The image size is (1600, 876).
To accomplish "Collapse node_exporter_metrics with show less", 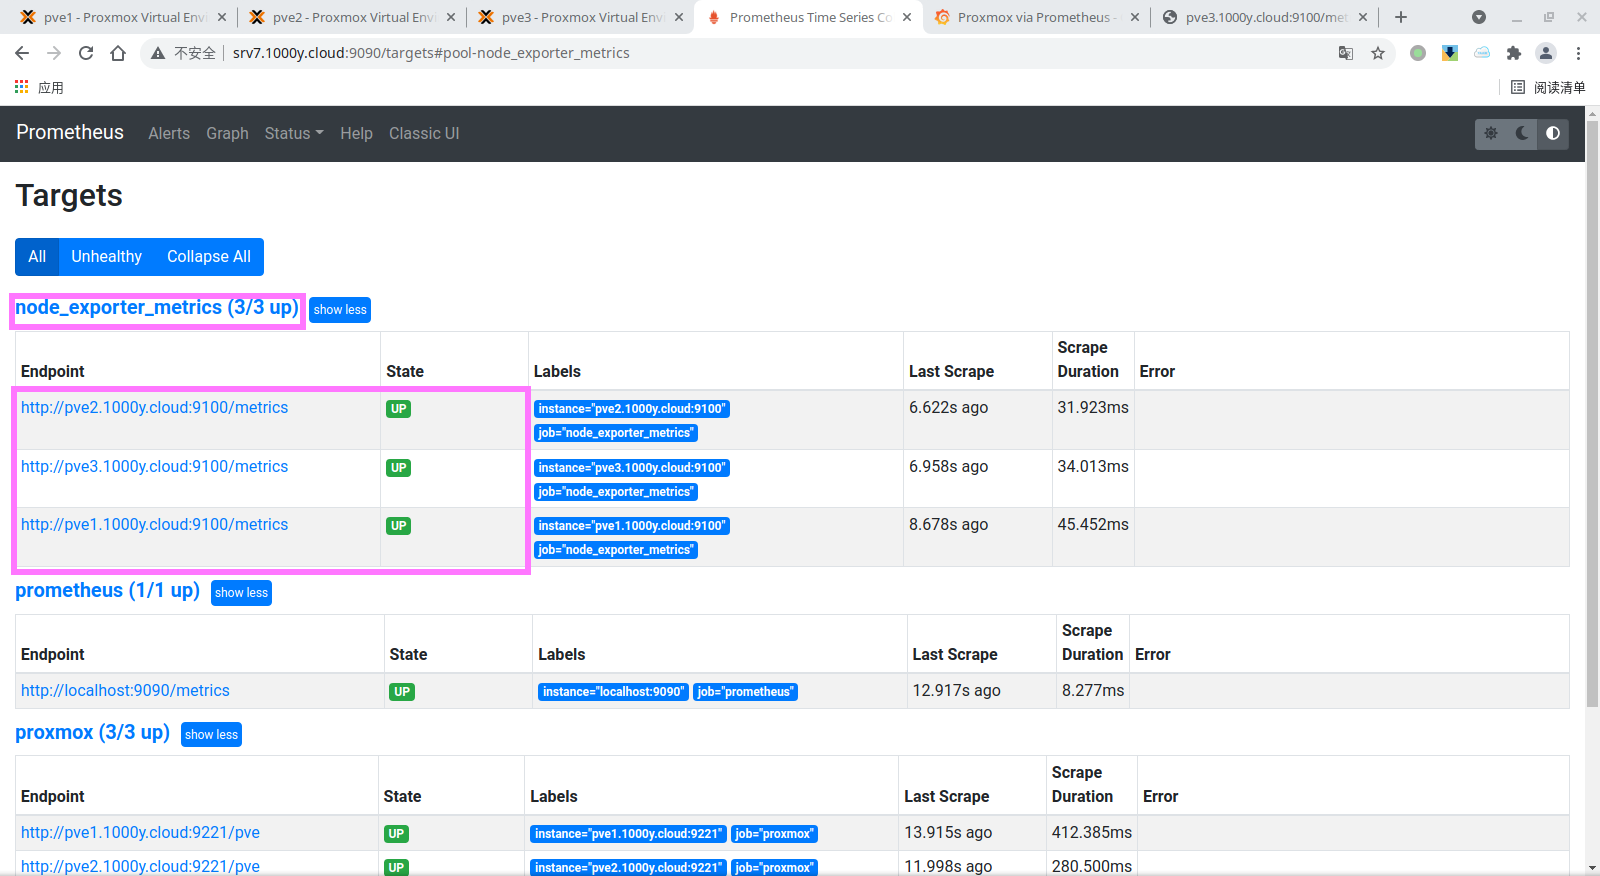I will [x=340, y=310].
